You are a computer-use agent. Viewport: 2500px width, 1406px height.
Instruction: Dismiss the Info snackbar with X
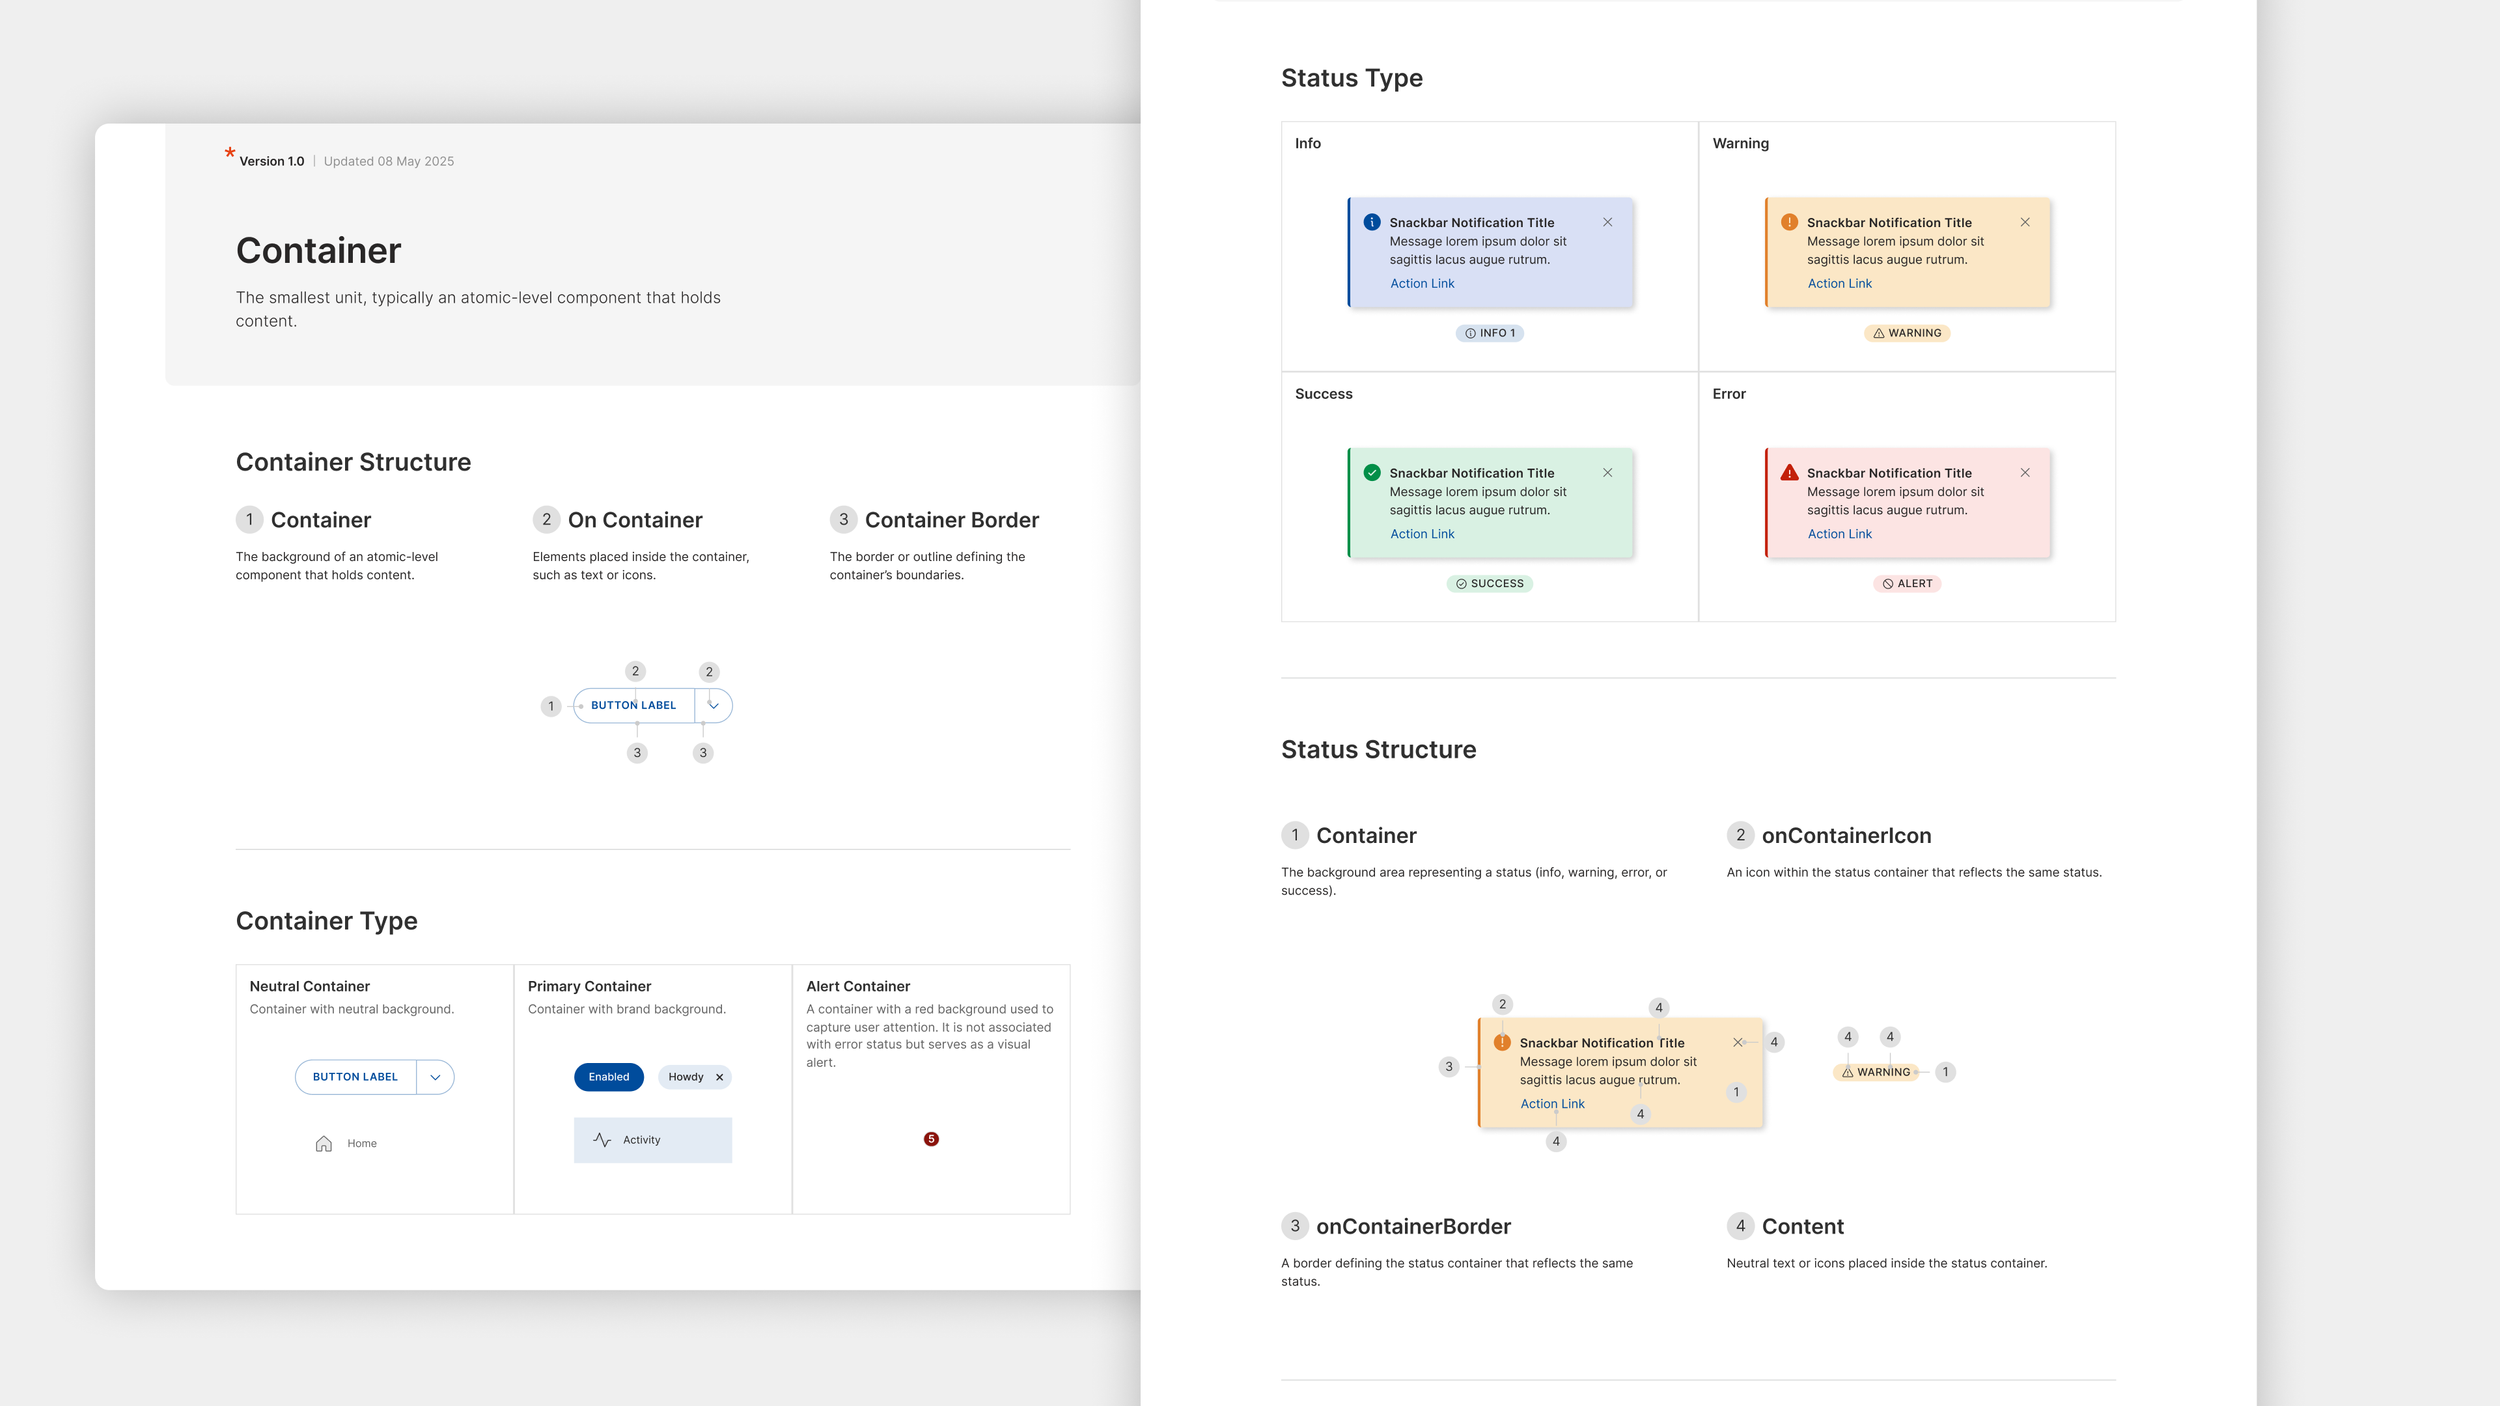tap(1607, 222)
